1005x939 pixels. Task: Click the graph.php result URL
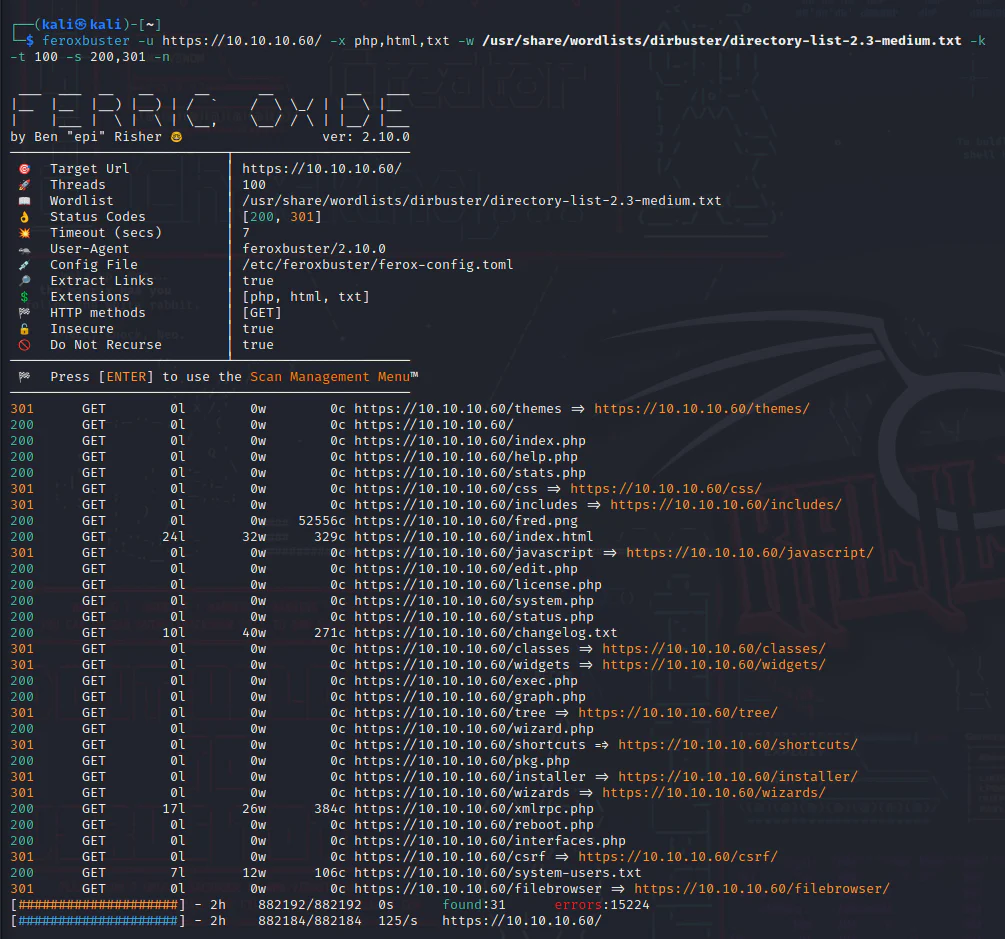click(x=470, y=697)
